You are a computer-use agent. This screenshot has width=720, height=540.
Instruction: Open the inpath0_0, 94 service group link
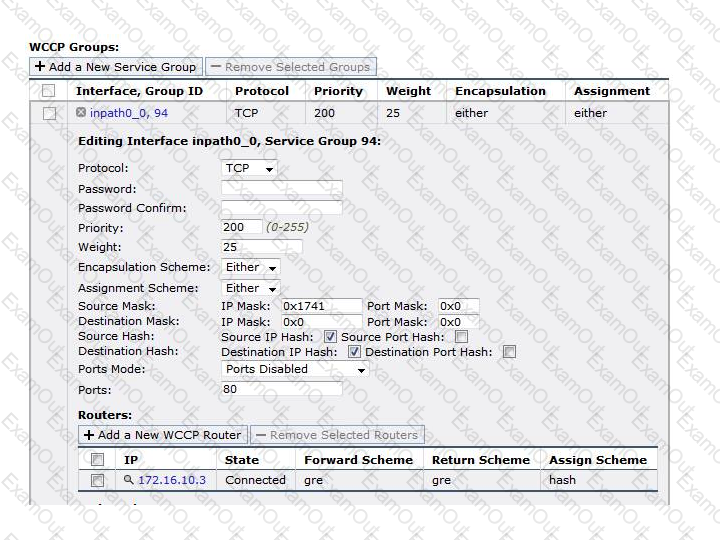(x=129, y=113)
